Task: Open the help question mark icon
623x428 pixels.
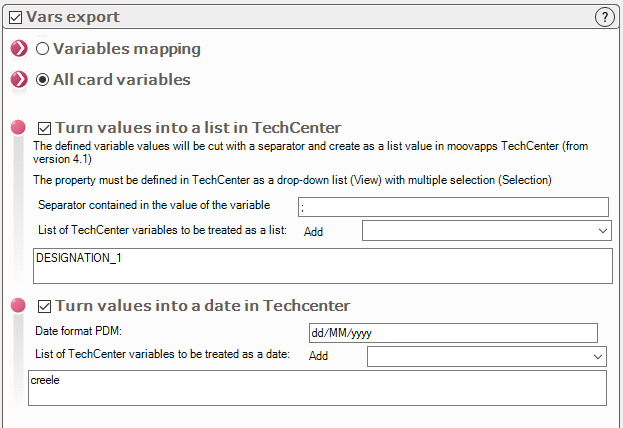Action: pos(603,17)
